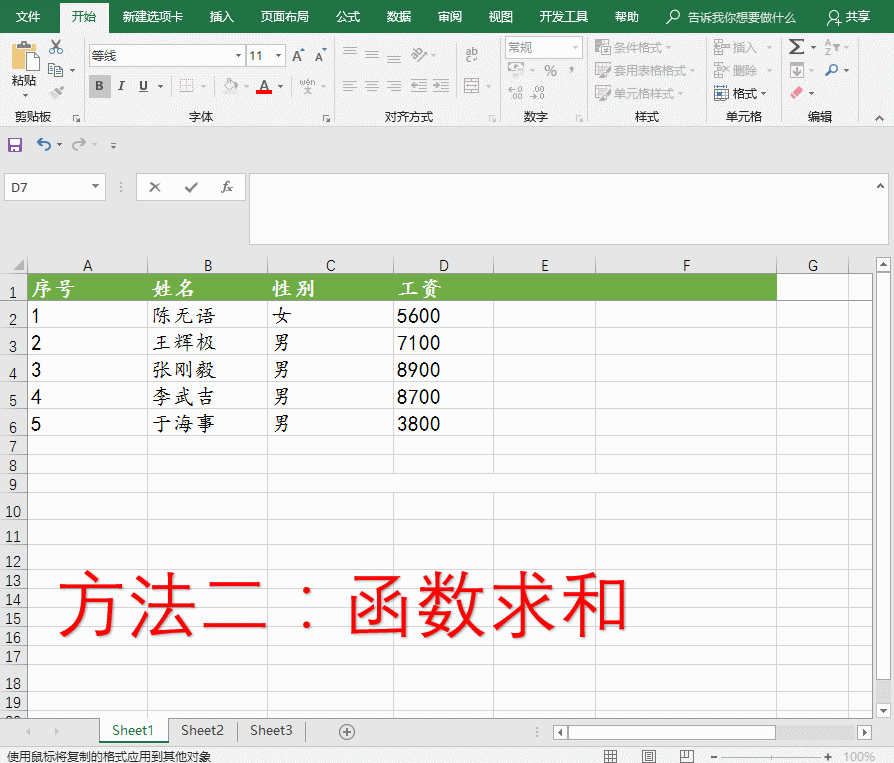Click the decrease indent icon
894x763 pixels.
coord(419,86)
